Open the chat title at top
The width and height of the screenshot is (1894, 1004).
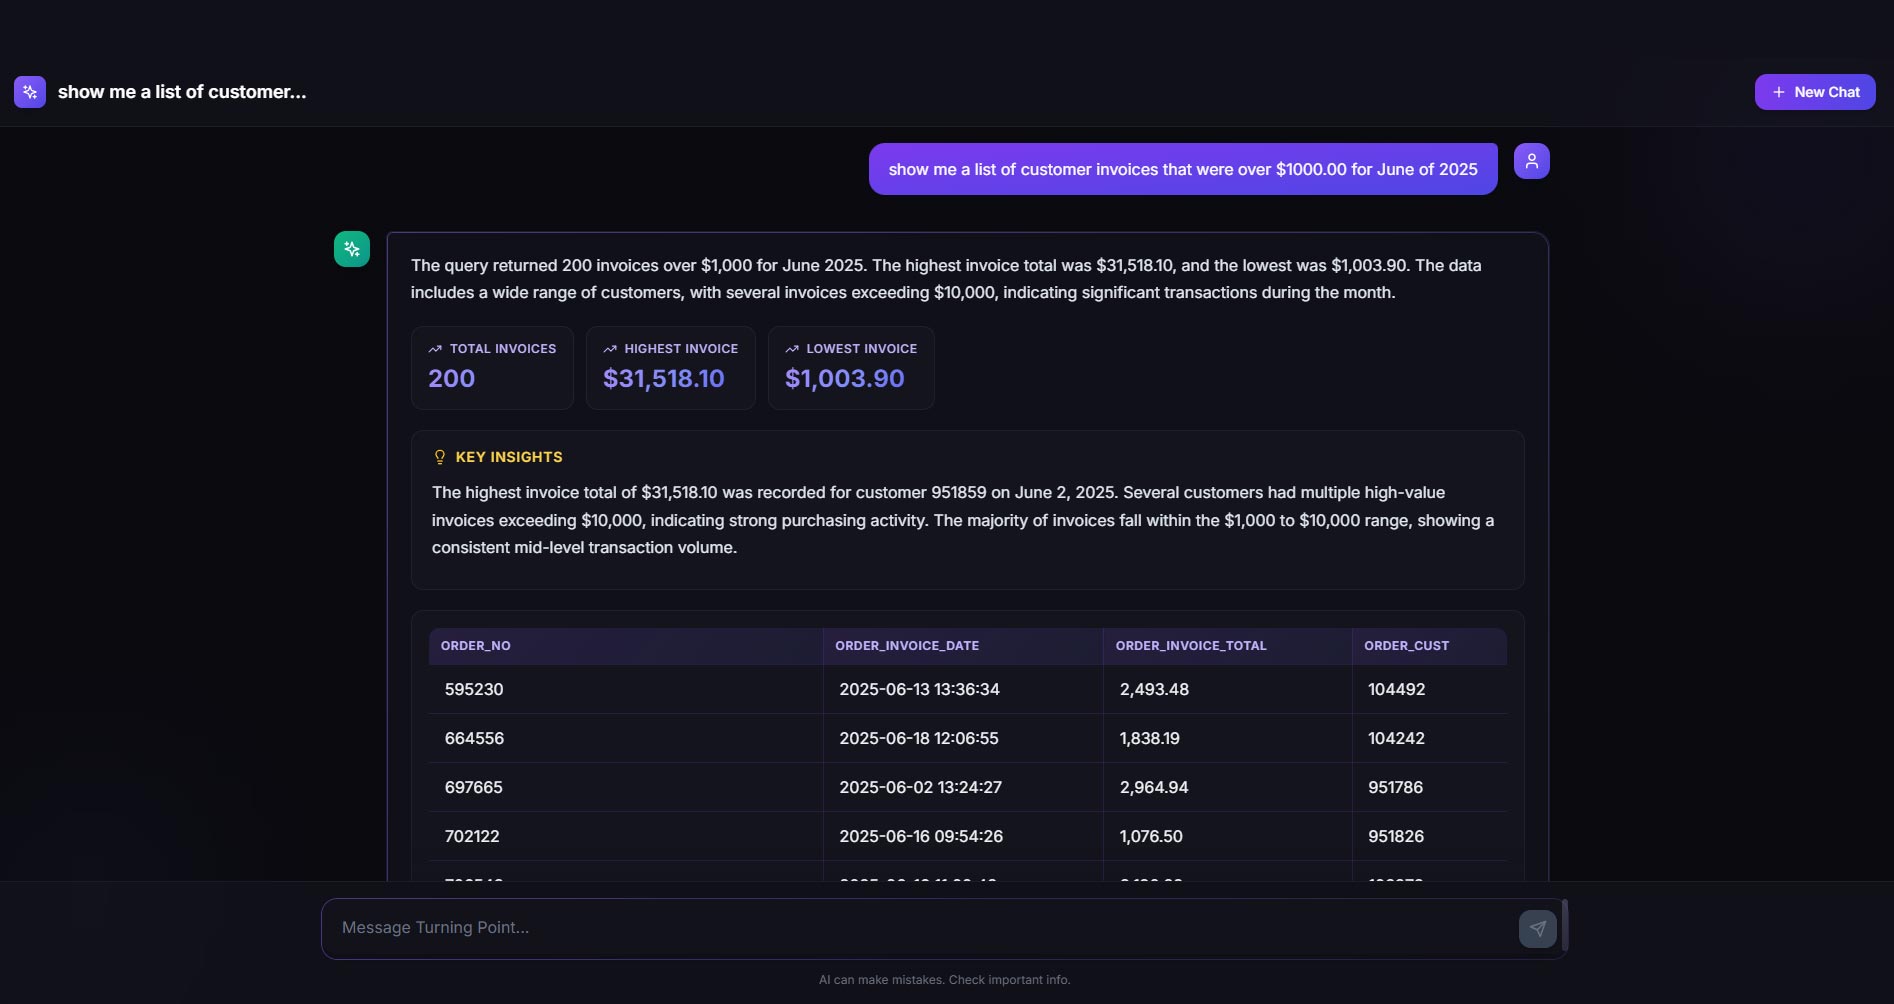click(x=182, y=92)
